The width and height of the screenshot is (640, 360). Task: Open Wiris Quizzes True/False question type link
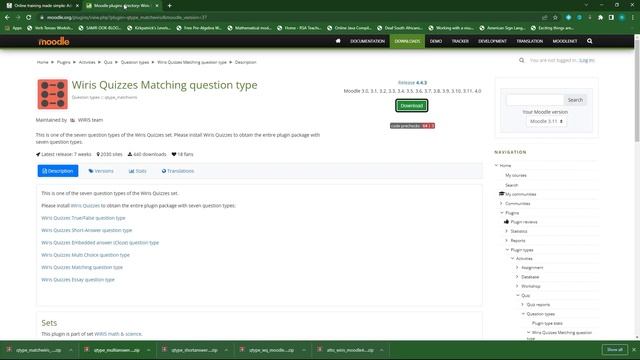(x=83, y=218)
